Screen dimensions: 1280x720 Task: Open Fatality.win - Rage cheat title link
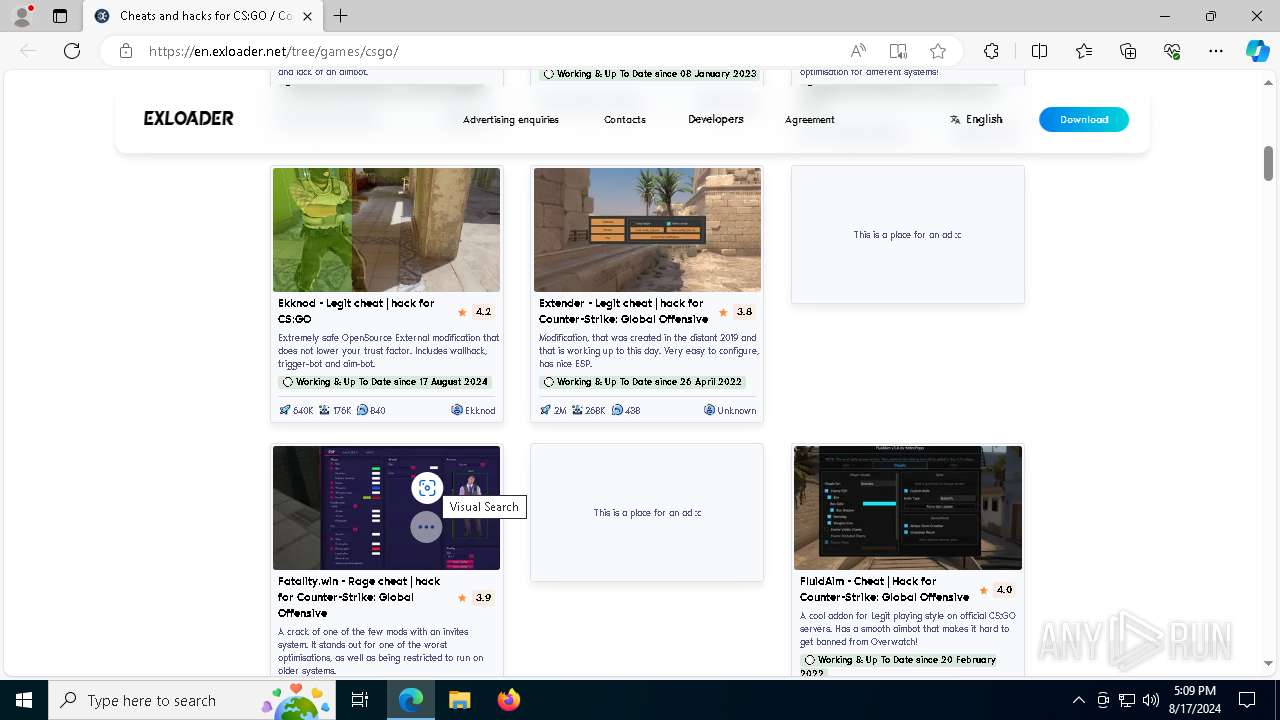[359, 597]
